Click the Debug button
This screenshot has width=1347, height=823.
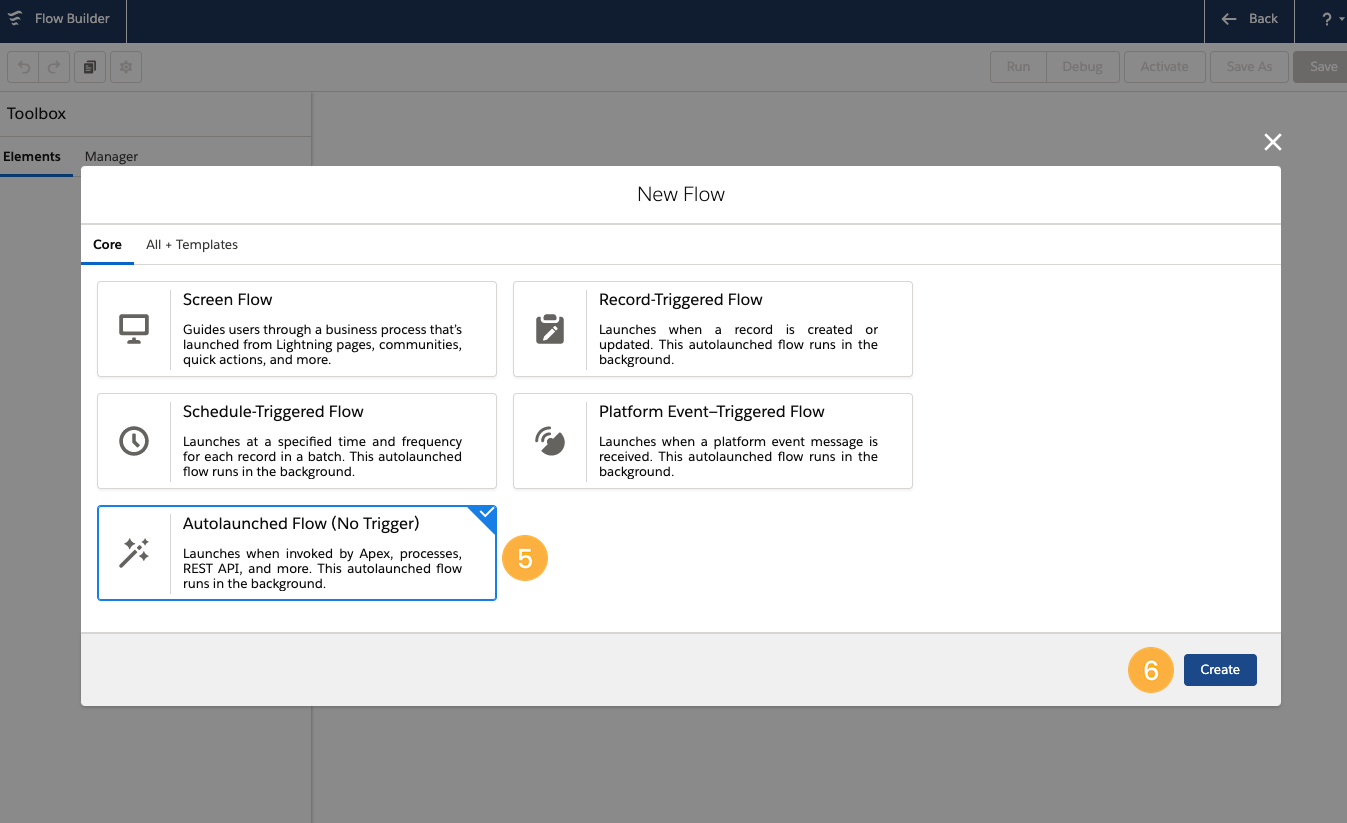[1082, 66]
